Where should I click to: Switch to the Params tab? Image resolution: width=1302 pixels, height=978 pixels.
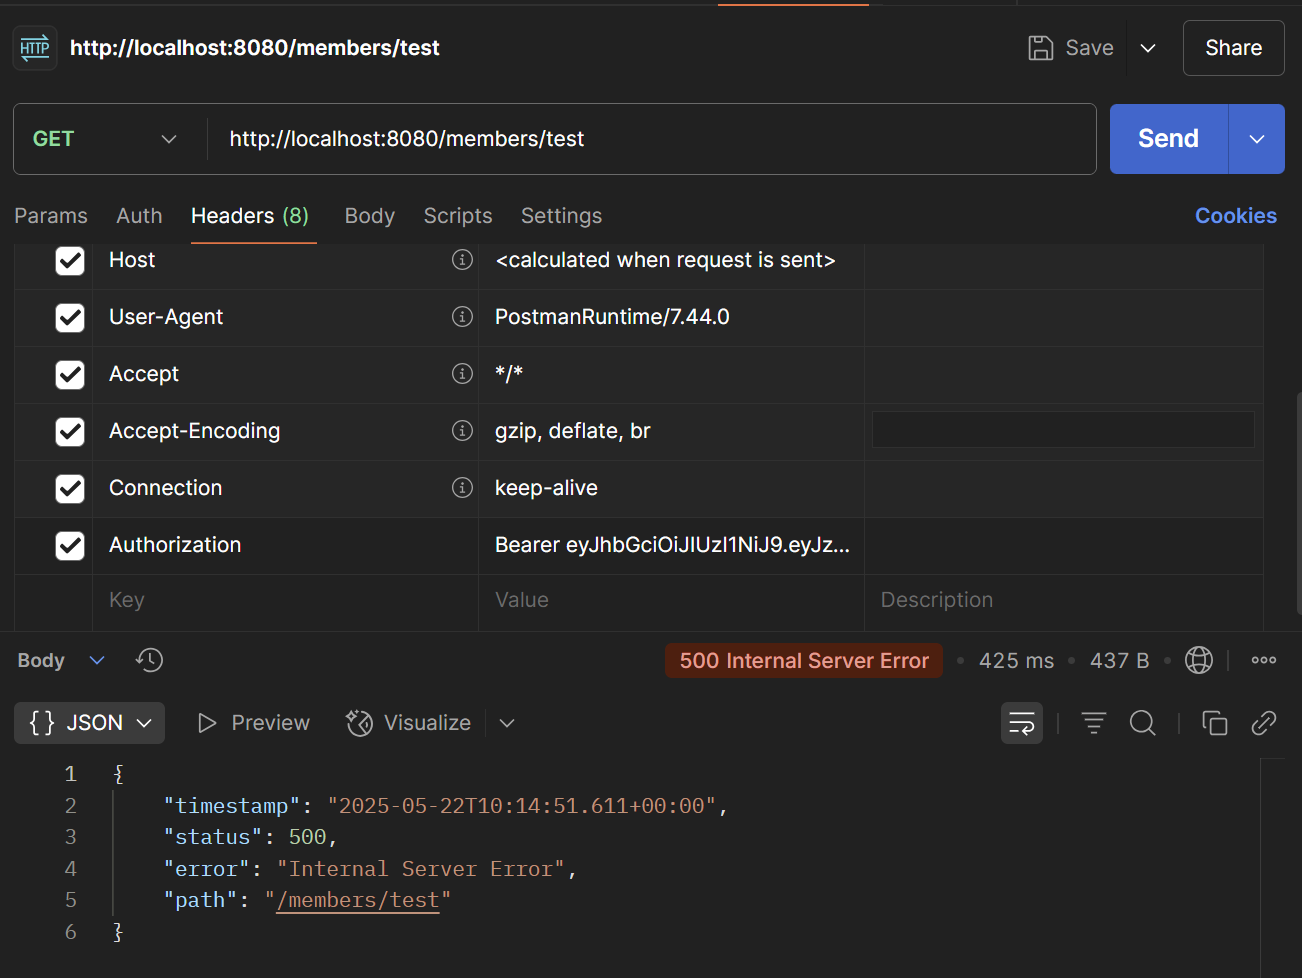point(51,216)
